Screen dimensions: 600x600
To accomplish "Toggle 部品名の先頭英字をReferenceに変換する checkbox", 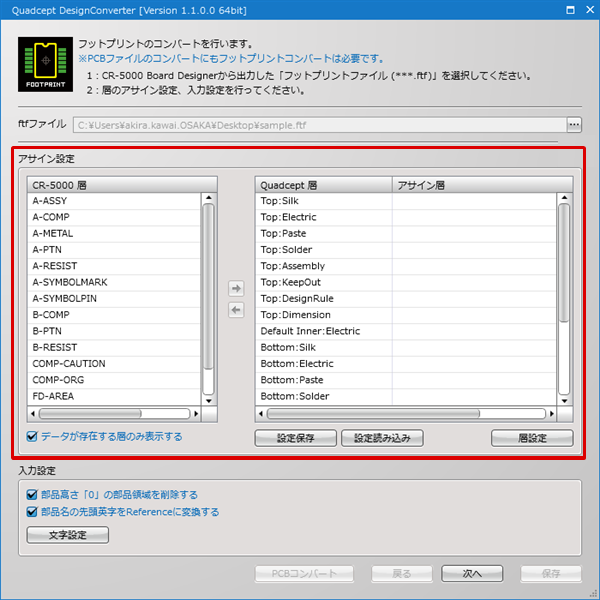I will click(x=32, y=512).
